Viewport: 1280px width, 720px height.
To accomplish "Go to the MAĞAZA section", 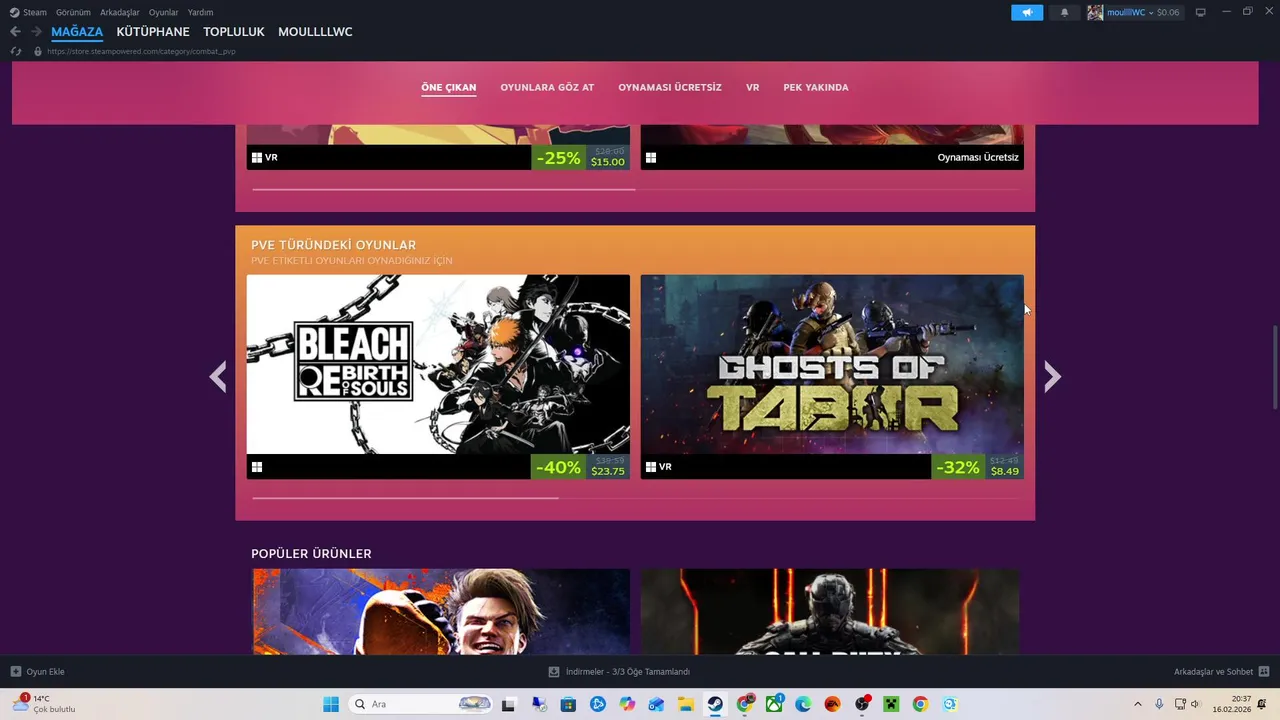I will coord(77,32).
